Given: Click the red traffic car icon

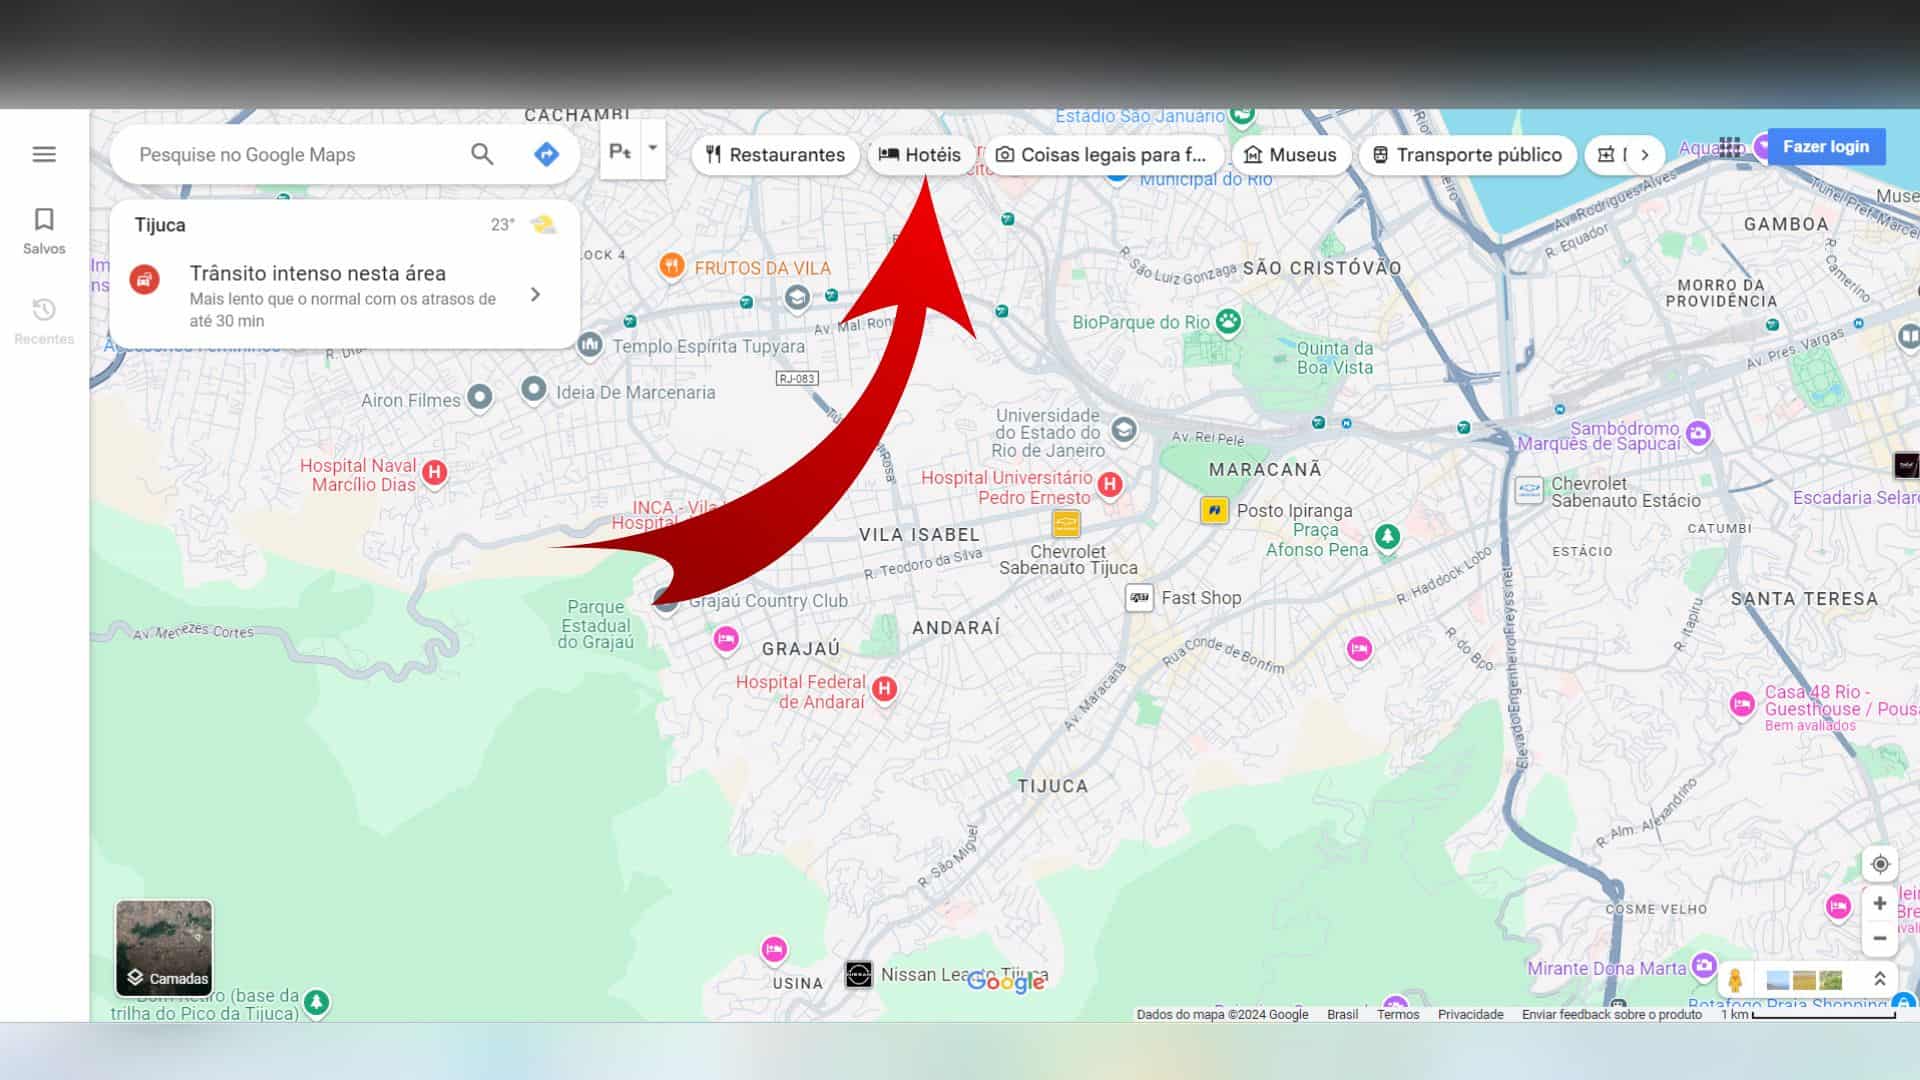Looking at the screenshot, I should click(x=145, y=279).
